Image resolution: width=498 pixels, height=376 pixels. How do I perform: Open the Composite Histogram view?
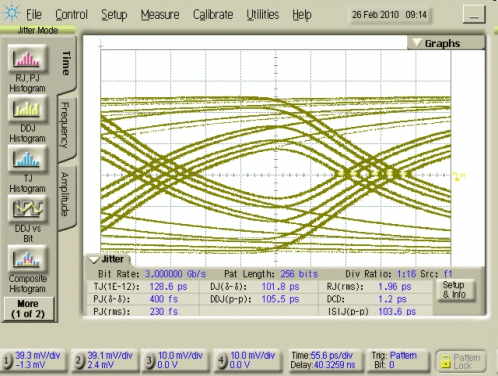(x=27, y=259)
